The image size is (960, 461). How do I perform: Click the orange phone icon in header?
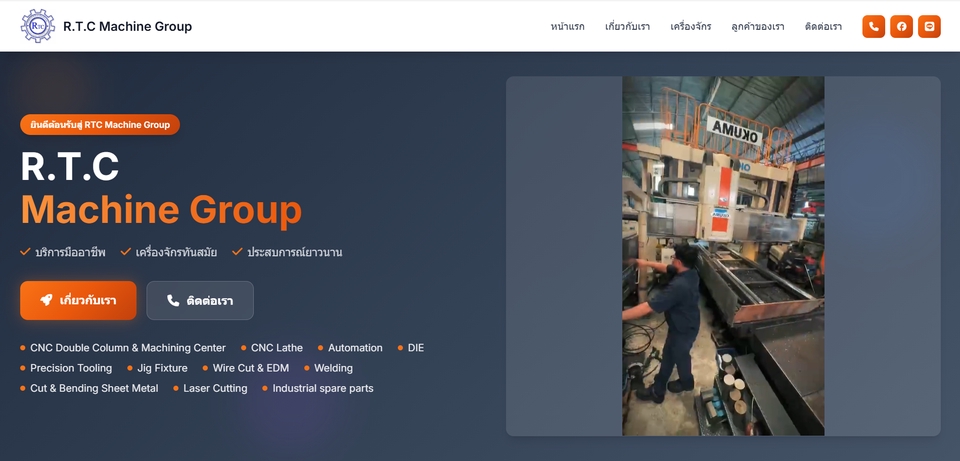[873, 26]
